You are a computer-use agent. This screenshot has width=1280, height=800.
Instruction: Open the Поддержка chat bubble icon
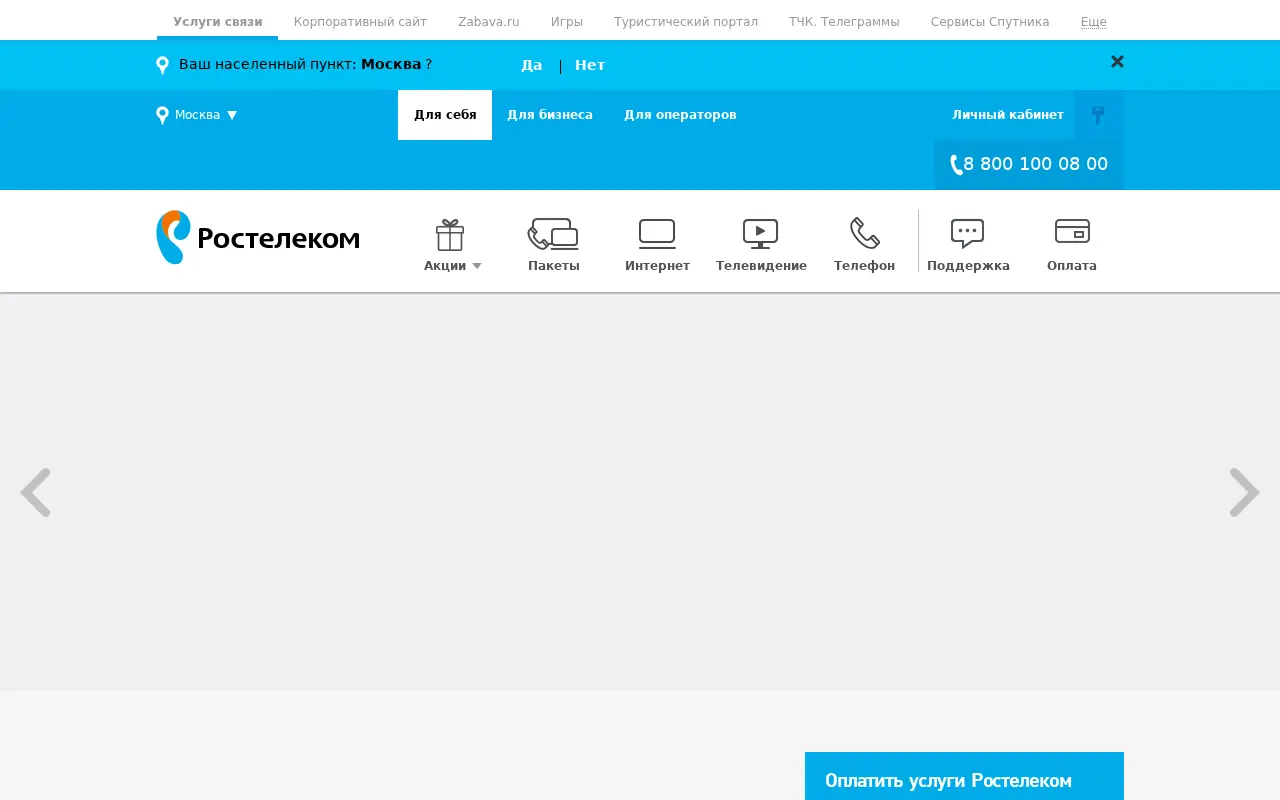pyautogui.click(x=967, y=234)
